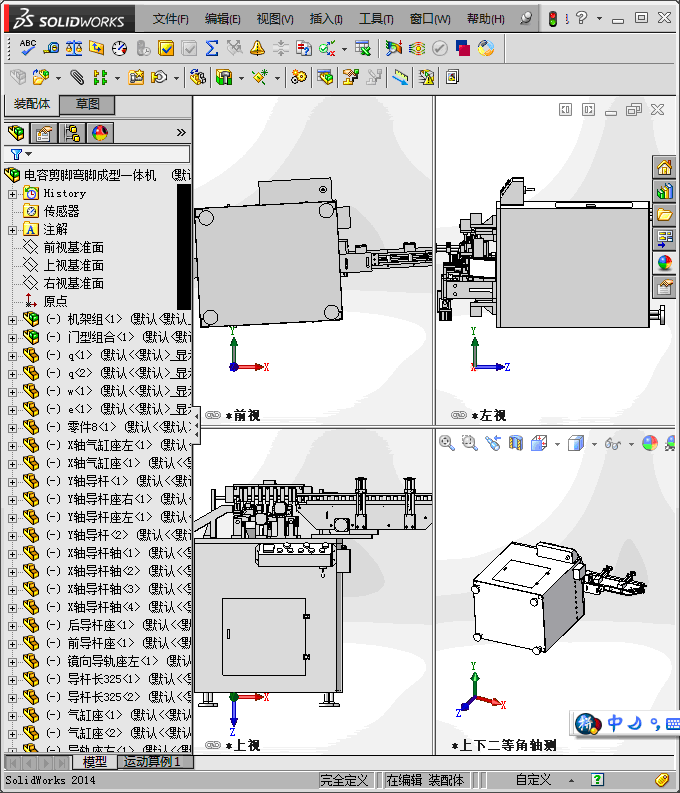Click the red and blue Interference Detection icon
680x793 pixels.
click(x=463, y=48)
